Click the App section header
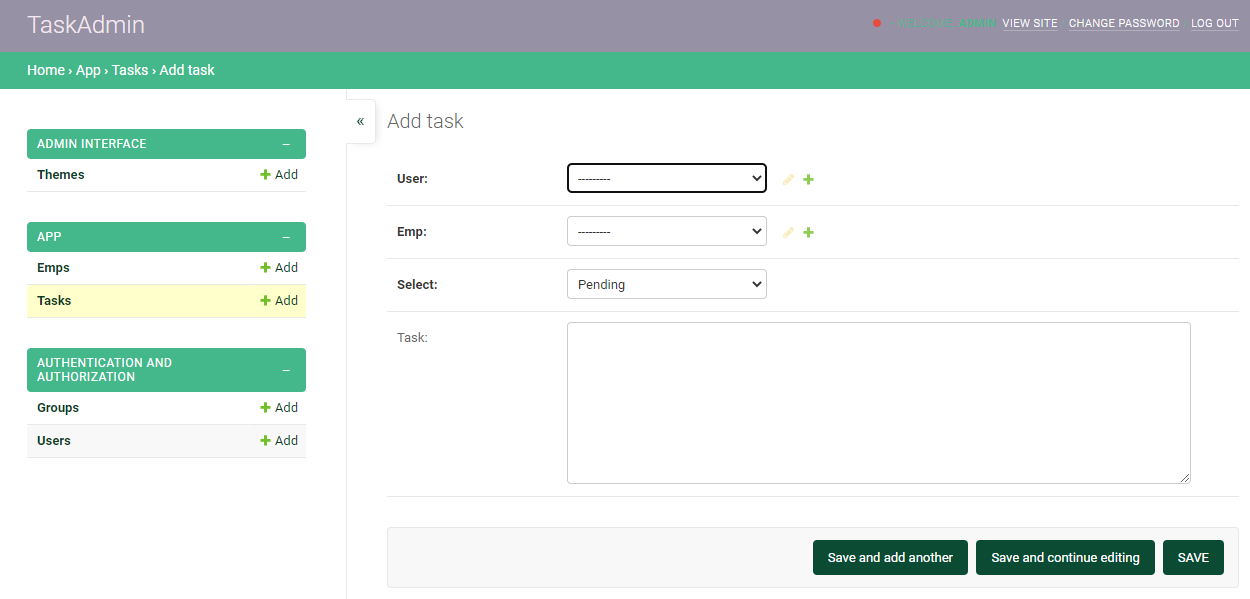Image resolution: width=1250 pixels, height=599 pixels. 166,237
